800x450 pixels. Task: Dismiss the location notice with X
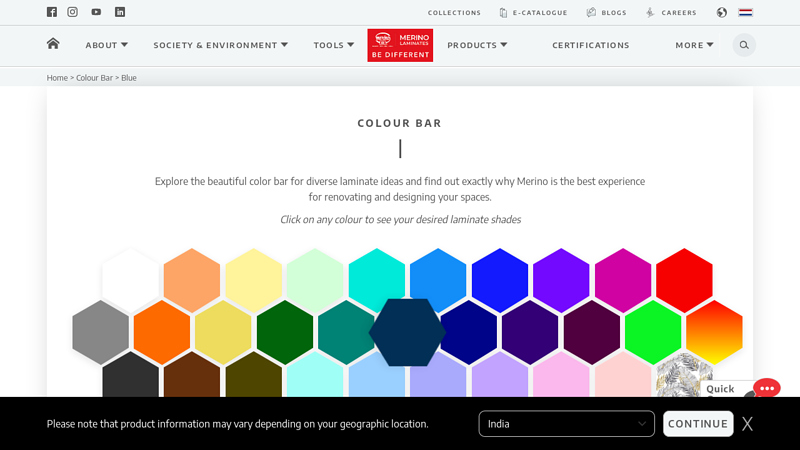(747, 423)
